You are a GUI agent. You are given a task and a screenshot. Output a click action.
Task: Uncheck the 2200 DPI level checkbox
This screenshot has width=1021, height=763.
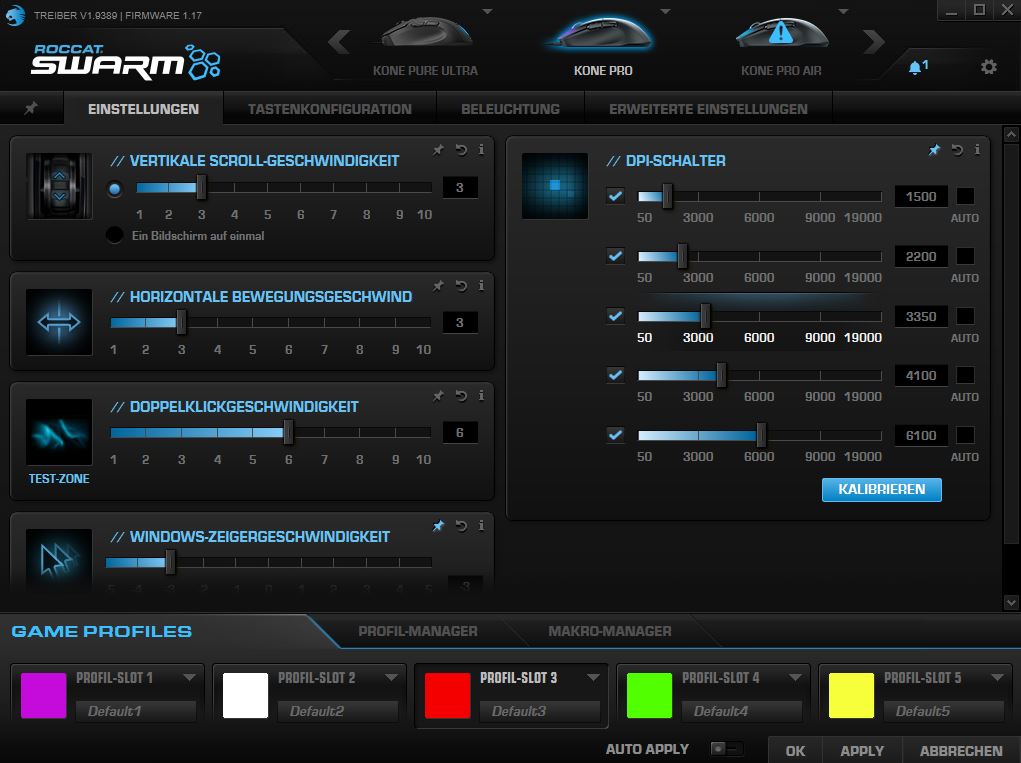(615, 255)
